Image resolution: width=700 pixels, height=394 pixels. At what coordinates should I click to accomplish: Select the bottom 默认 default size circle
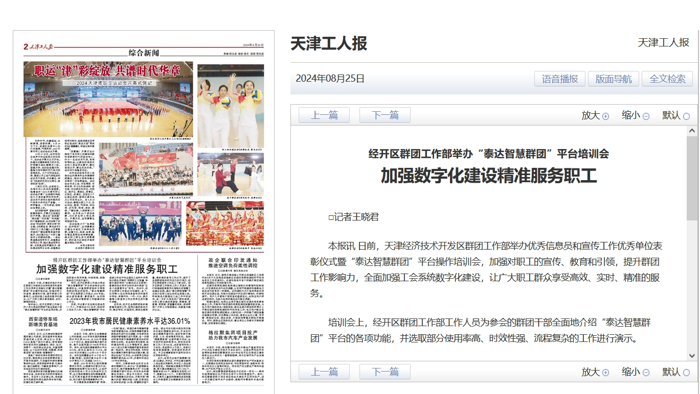click(x=686, y=373)
